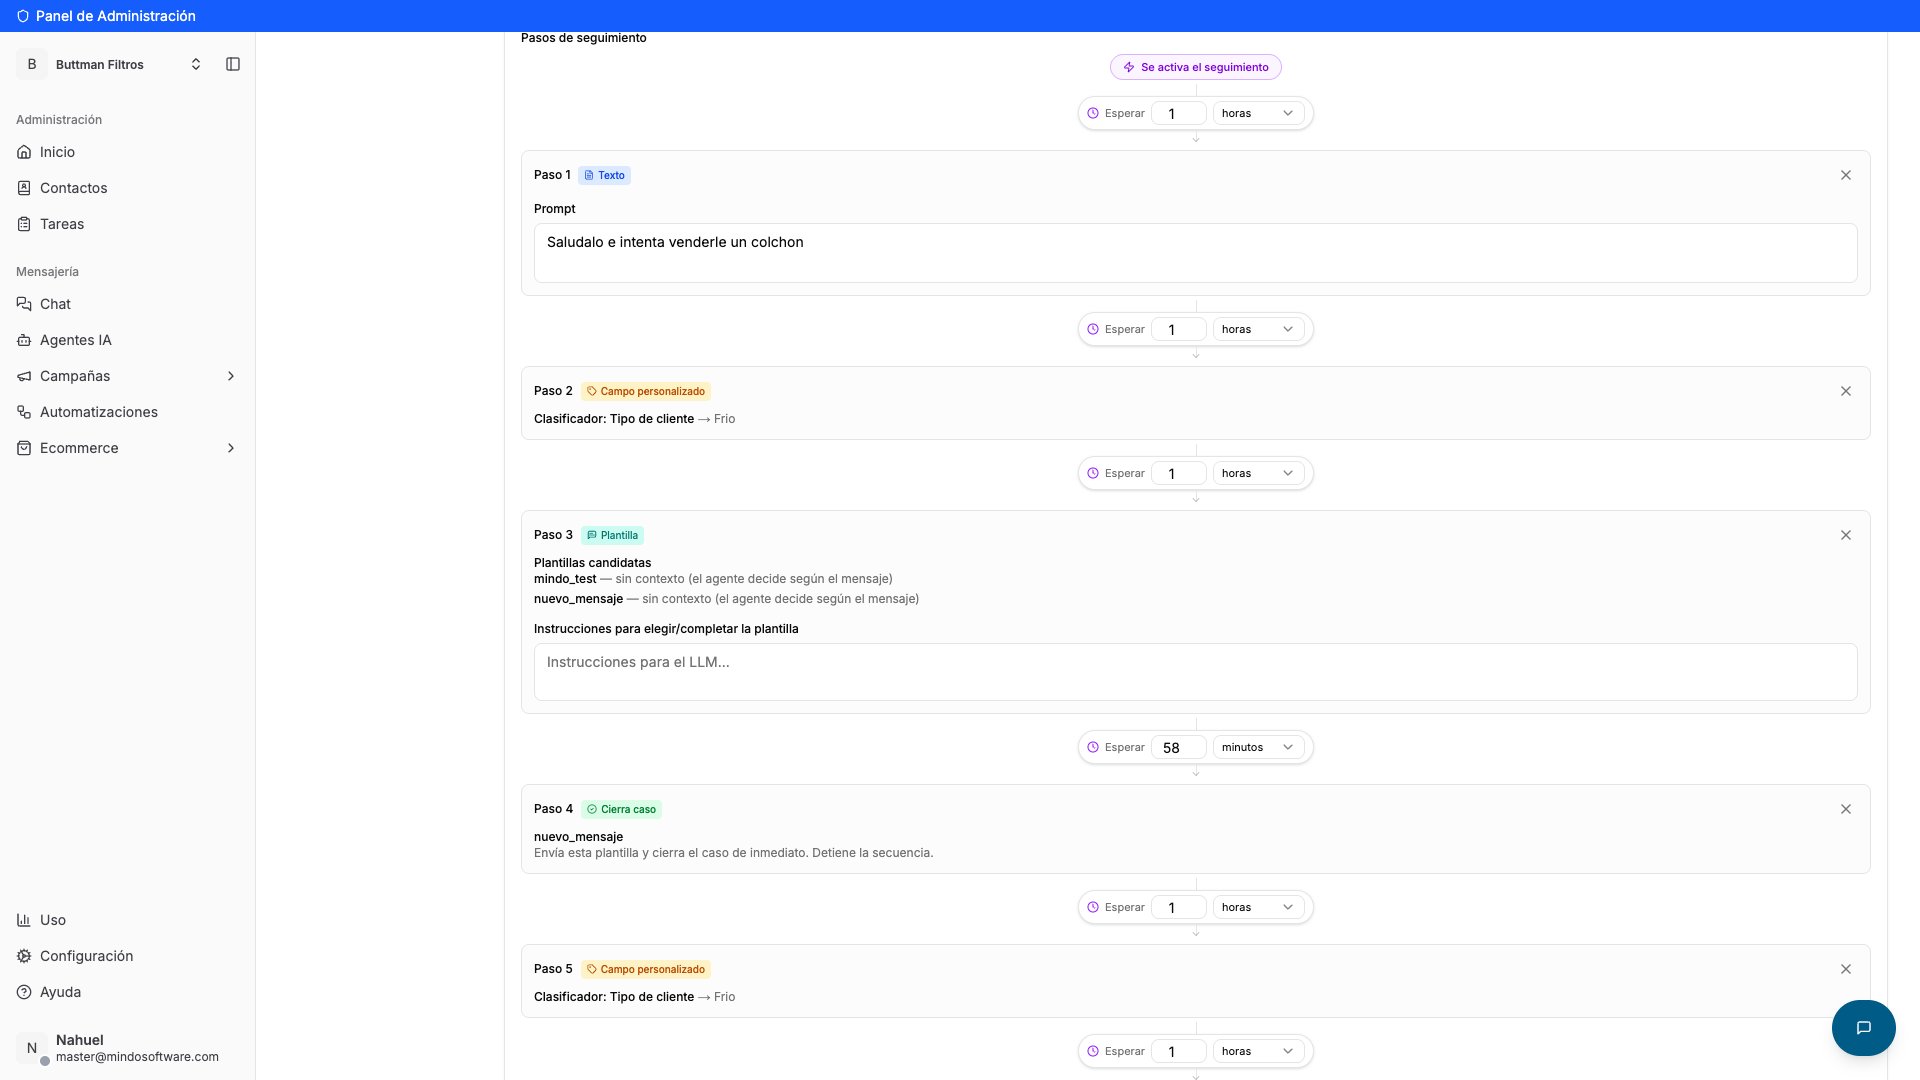
Task: Remove Paso 3 with its X
Action: coord(1846,535)
